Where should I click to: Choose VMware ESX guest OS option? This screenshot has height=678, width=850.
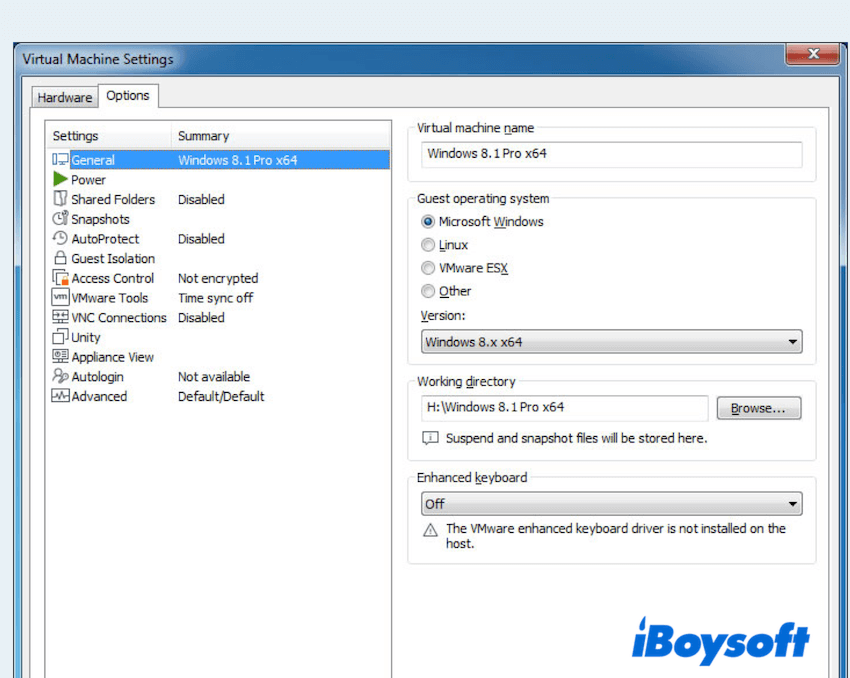click(x=428, y=268)
